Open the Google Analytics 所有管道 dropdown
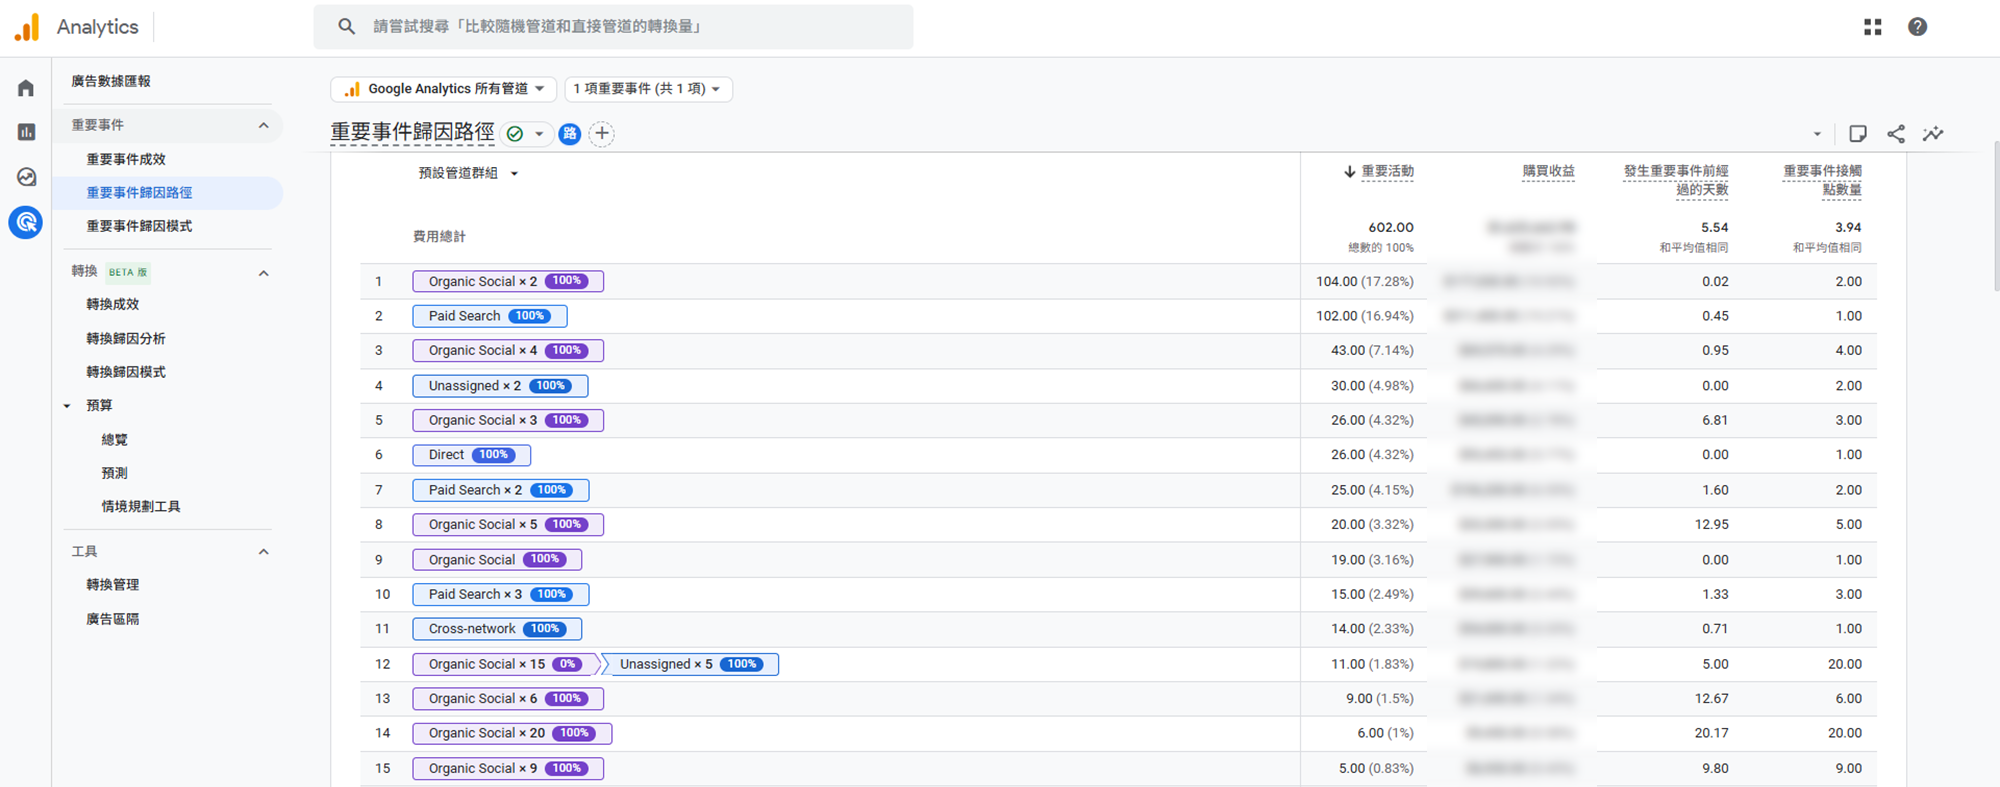Viewport: 2000px width, 787px height. point(445,89)
